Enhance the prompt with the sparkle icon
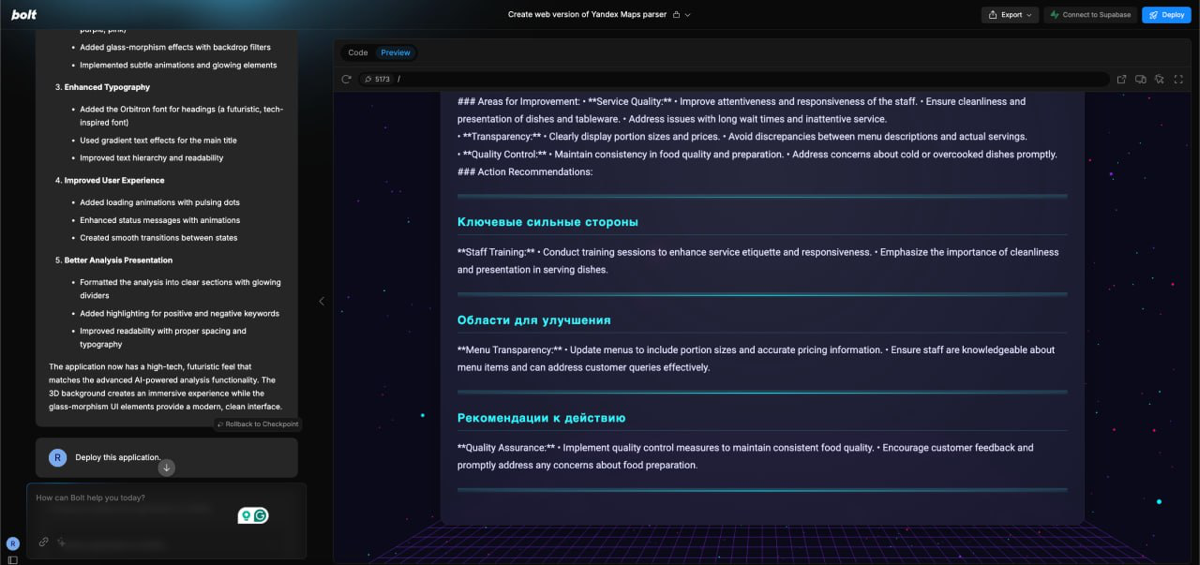The image size is (1200, 565). [x=61, y=542]
